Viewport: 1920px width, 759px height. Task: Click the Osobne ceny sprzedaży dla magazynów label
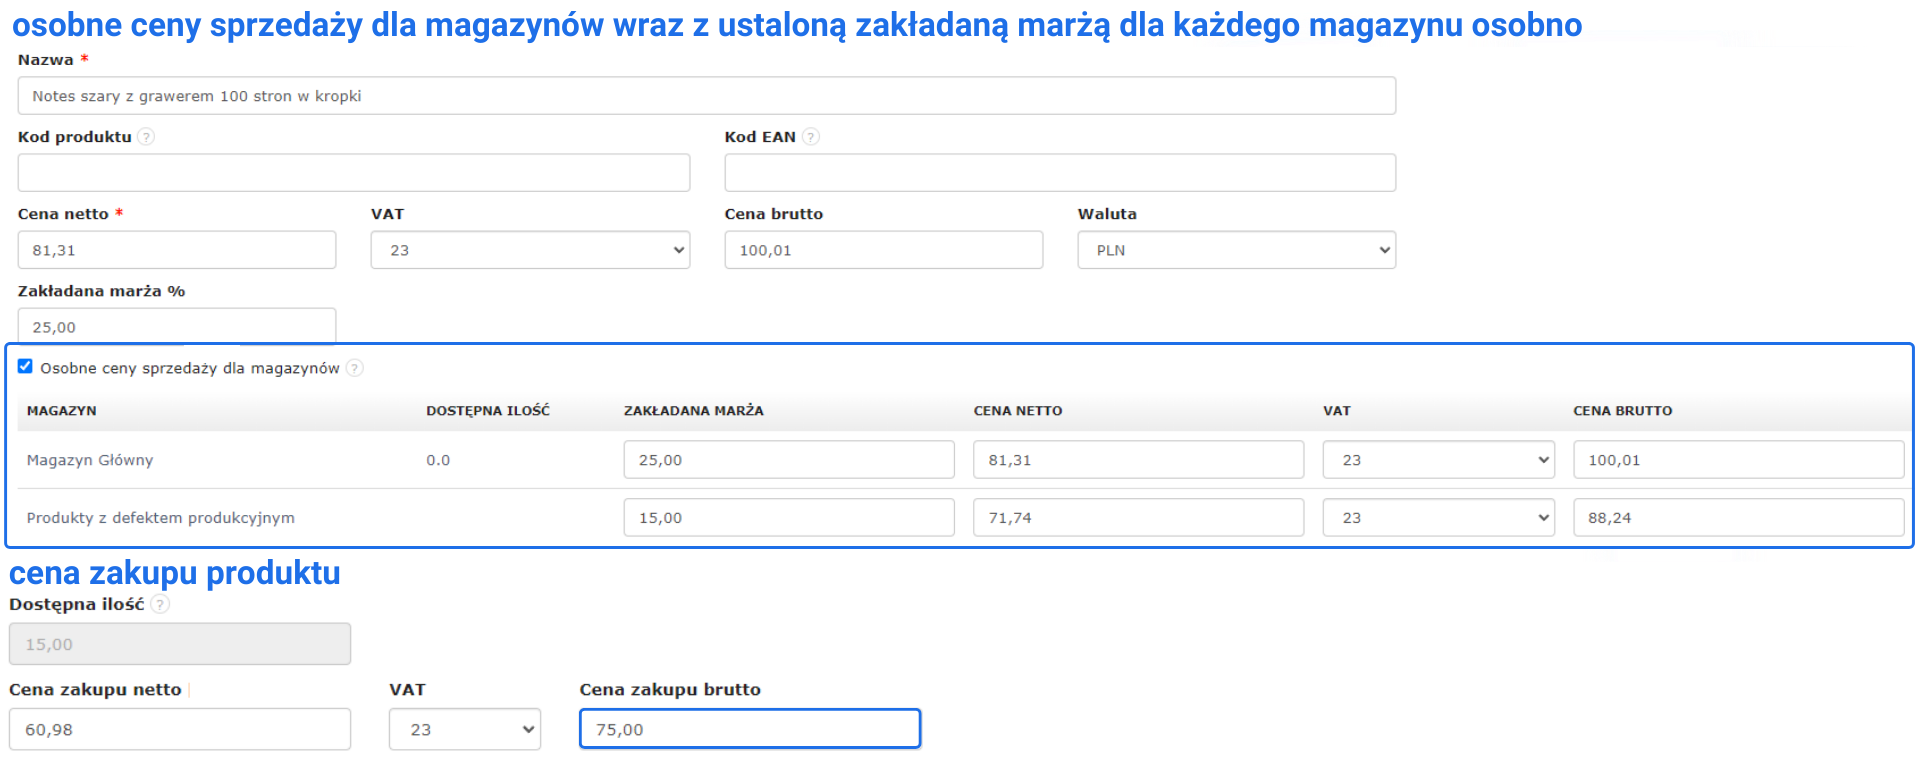pyautogui.click(x=190, y=368)
